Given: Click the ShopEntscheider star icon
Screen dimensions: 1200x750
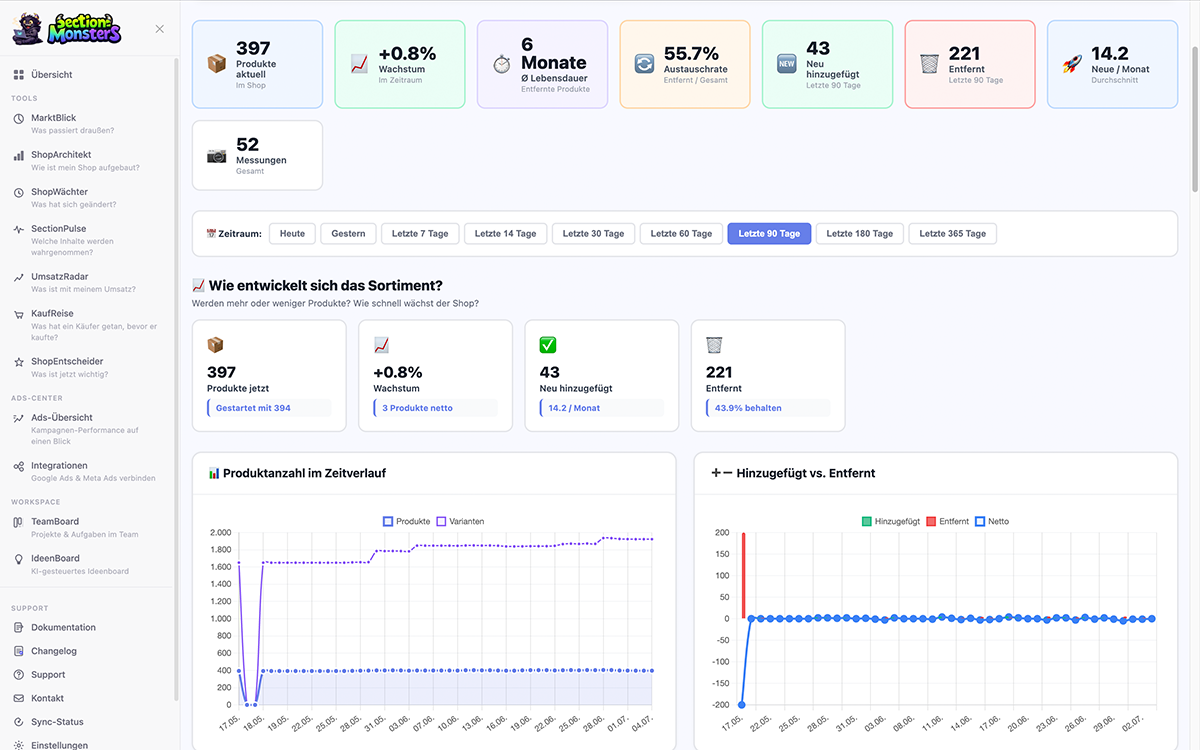Looking at the screenshot, I should click(19, 362).
